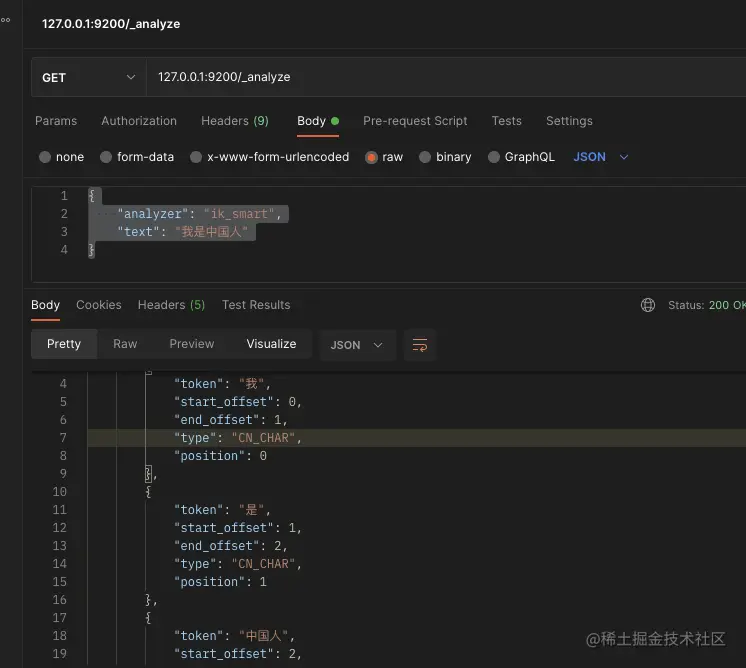Switch to the Authorization tab

pos(139,121)
